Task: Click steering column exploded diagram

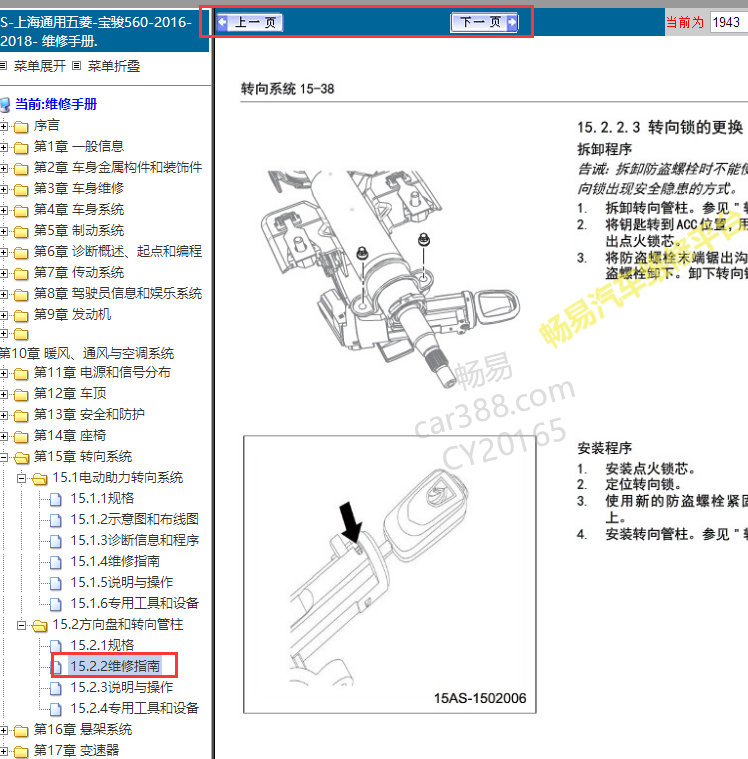Action: [x=392, y=278]
